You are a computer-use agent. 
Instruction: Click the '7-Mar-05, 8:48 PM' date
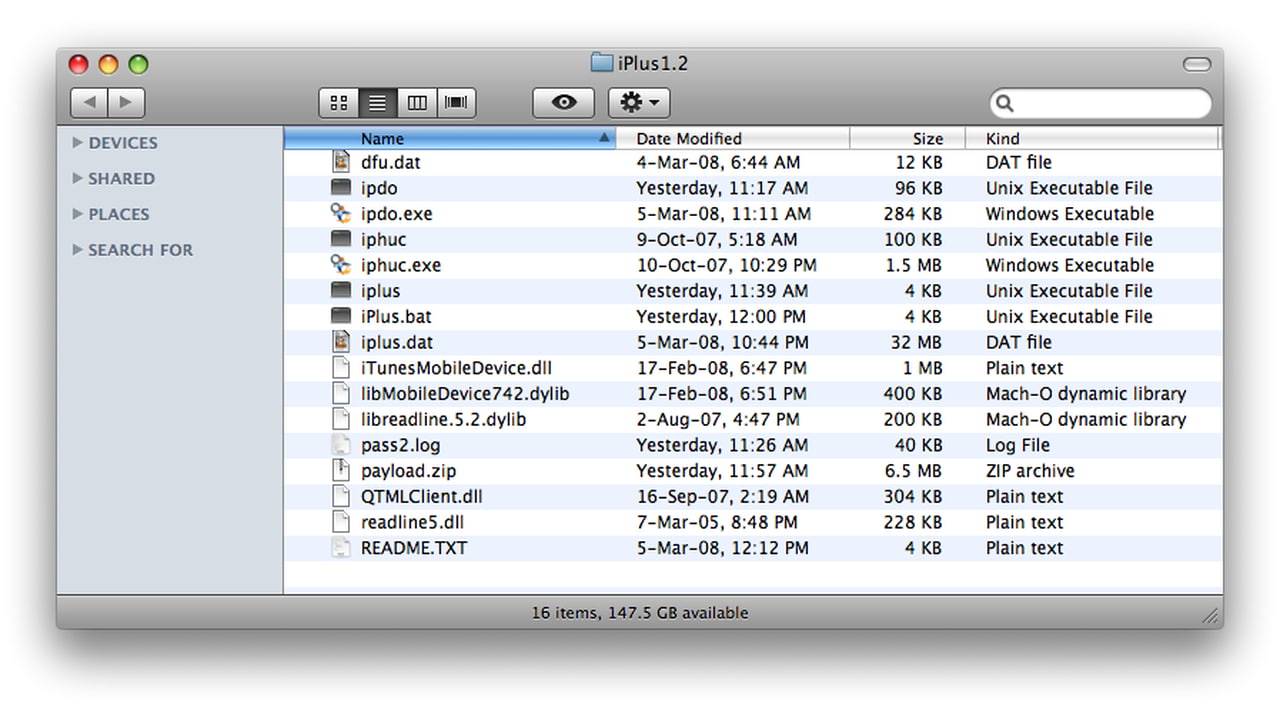coord(717,522)
